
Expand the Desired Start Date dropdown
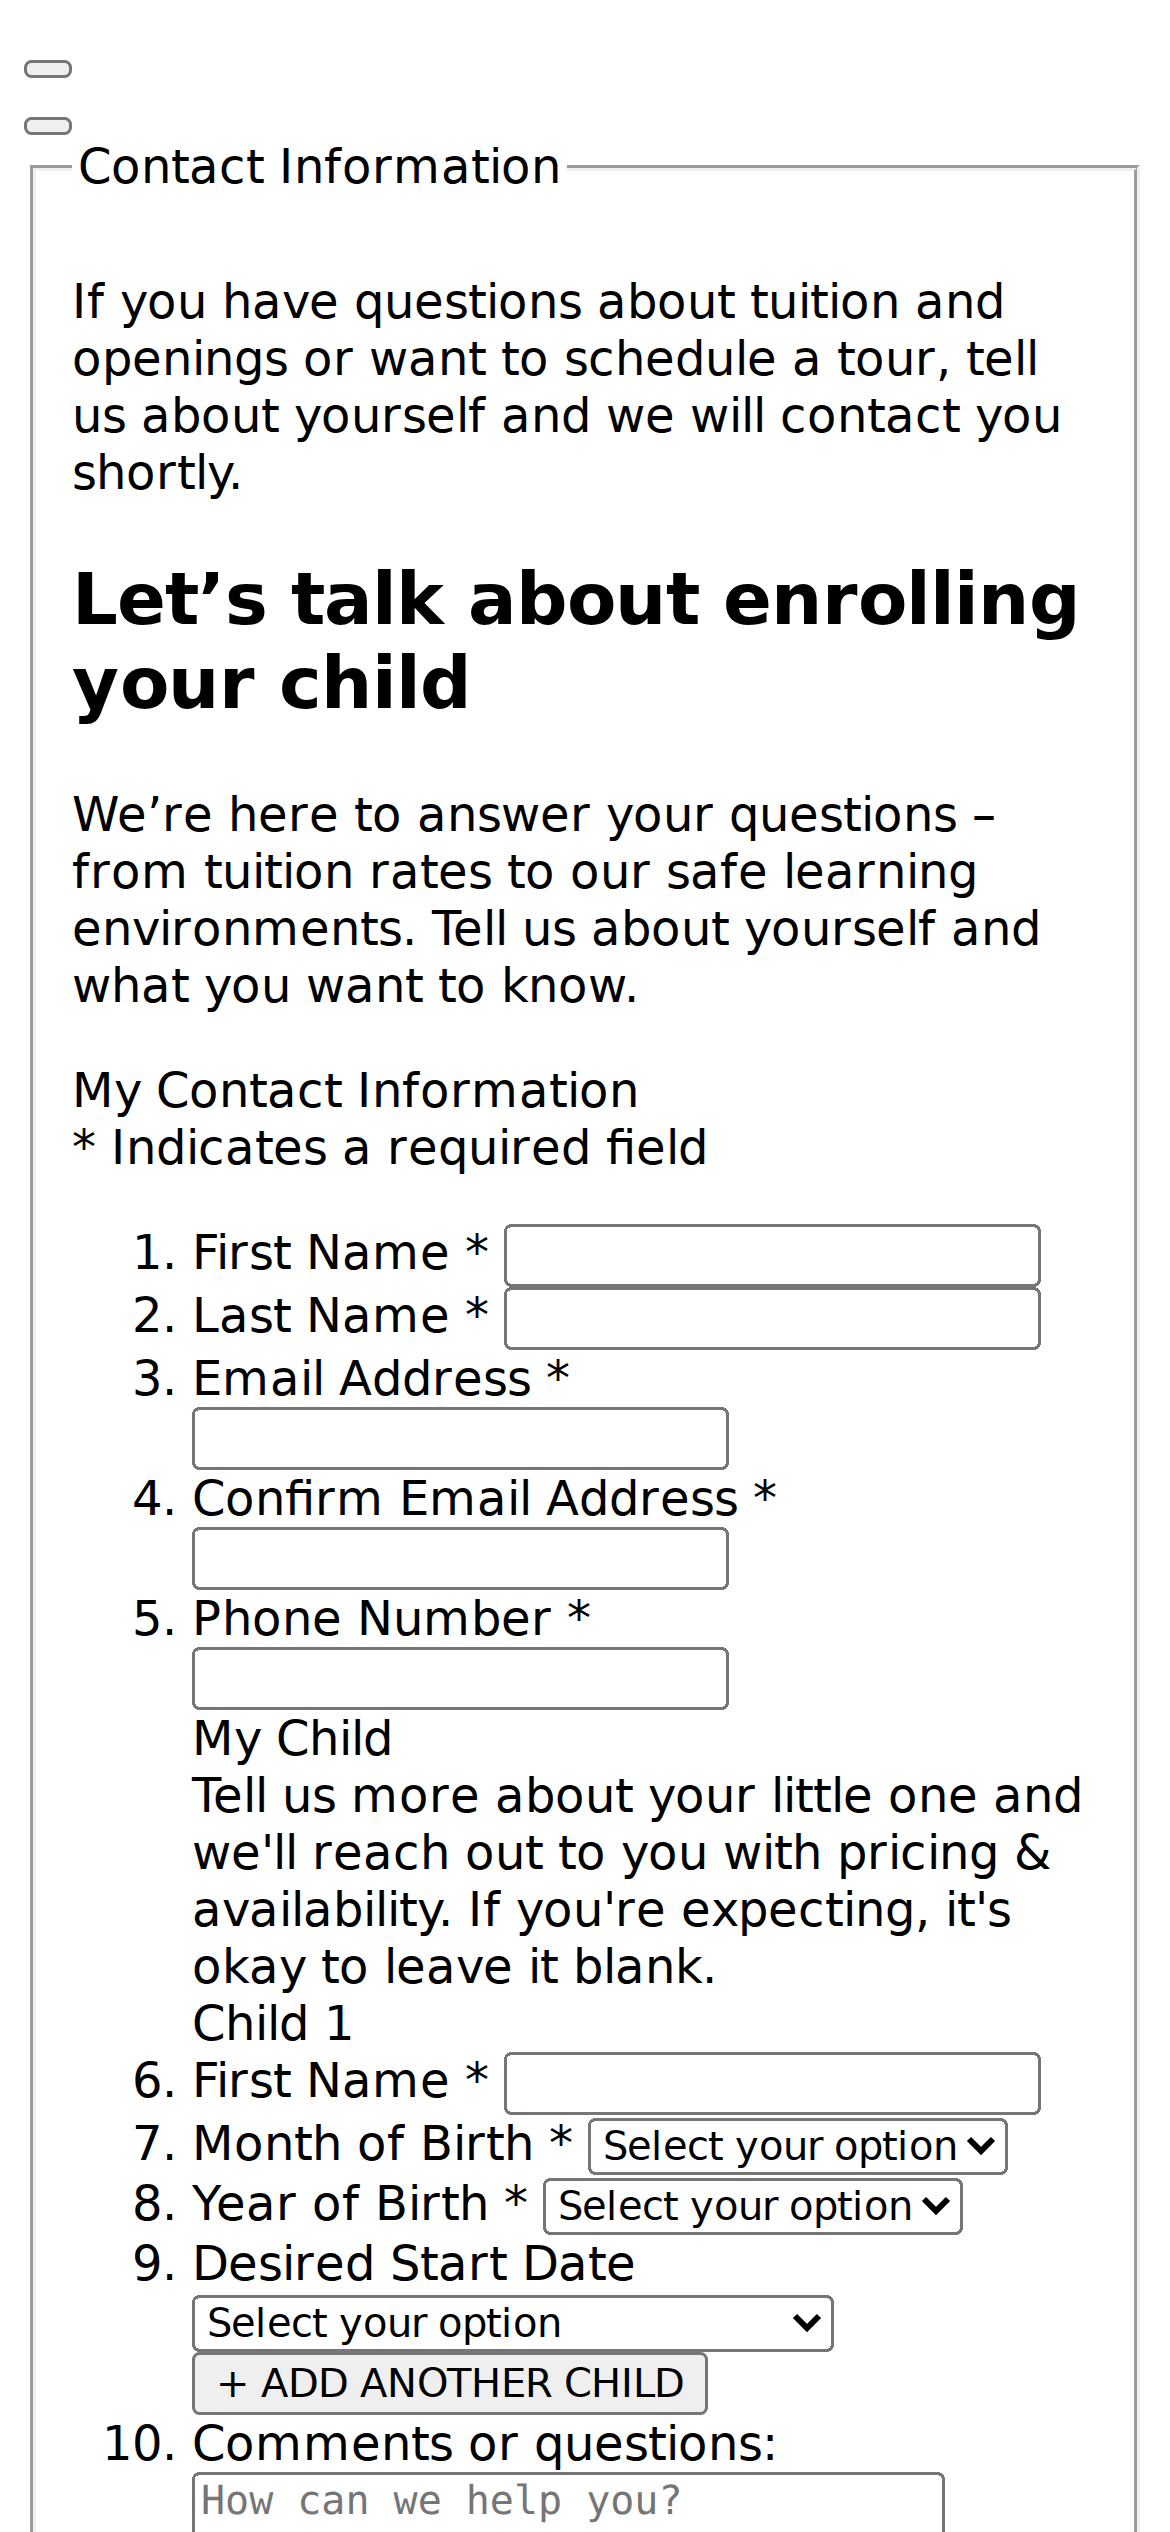513,2323
